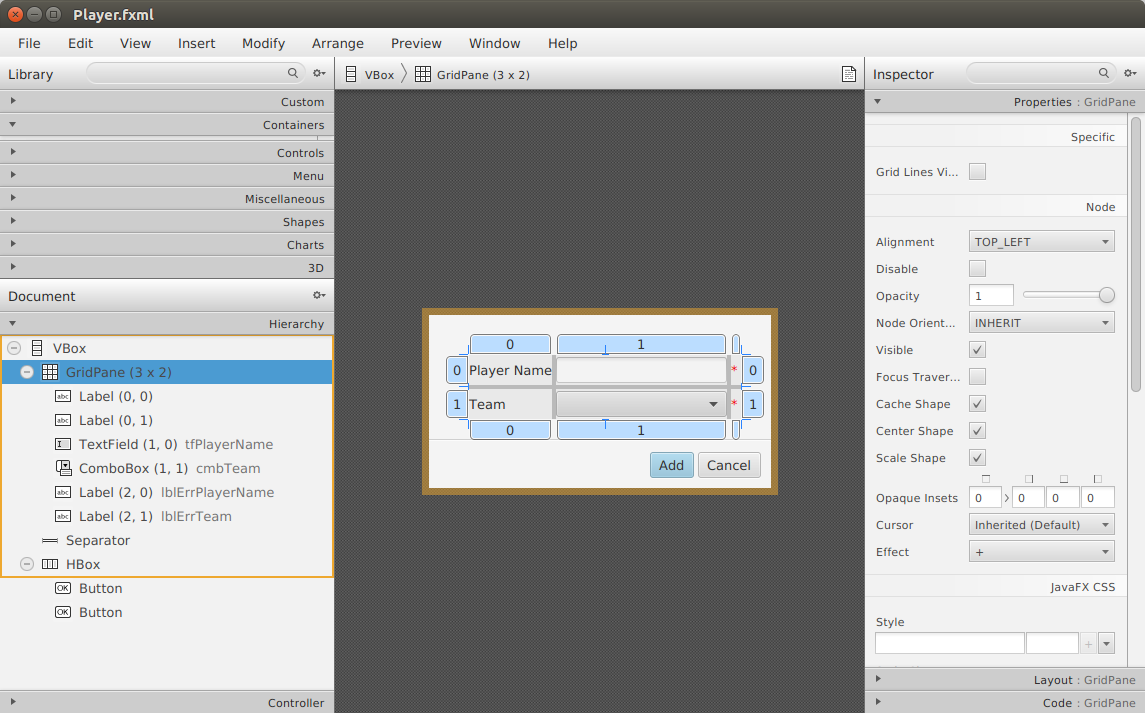This screenshot has height=713, width=1145.
Task: Click the Cancel button in the dialog
Action: coord(729,465)
